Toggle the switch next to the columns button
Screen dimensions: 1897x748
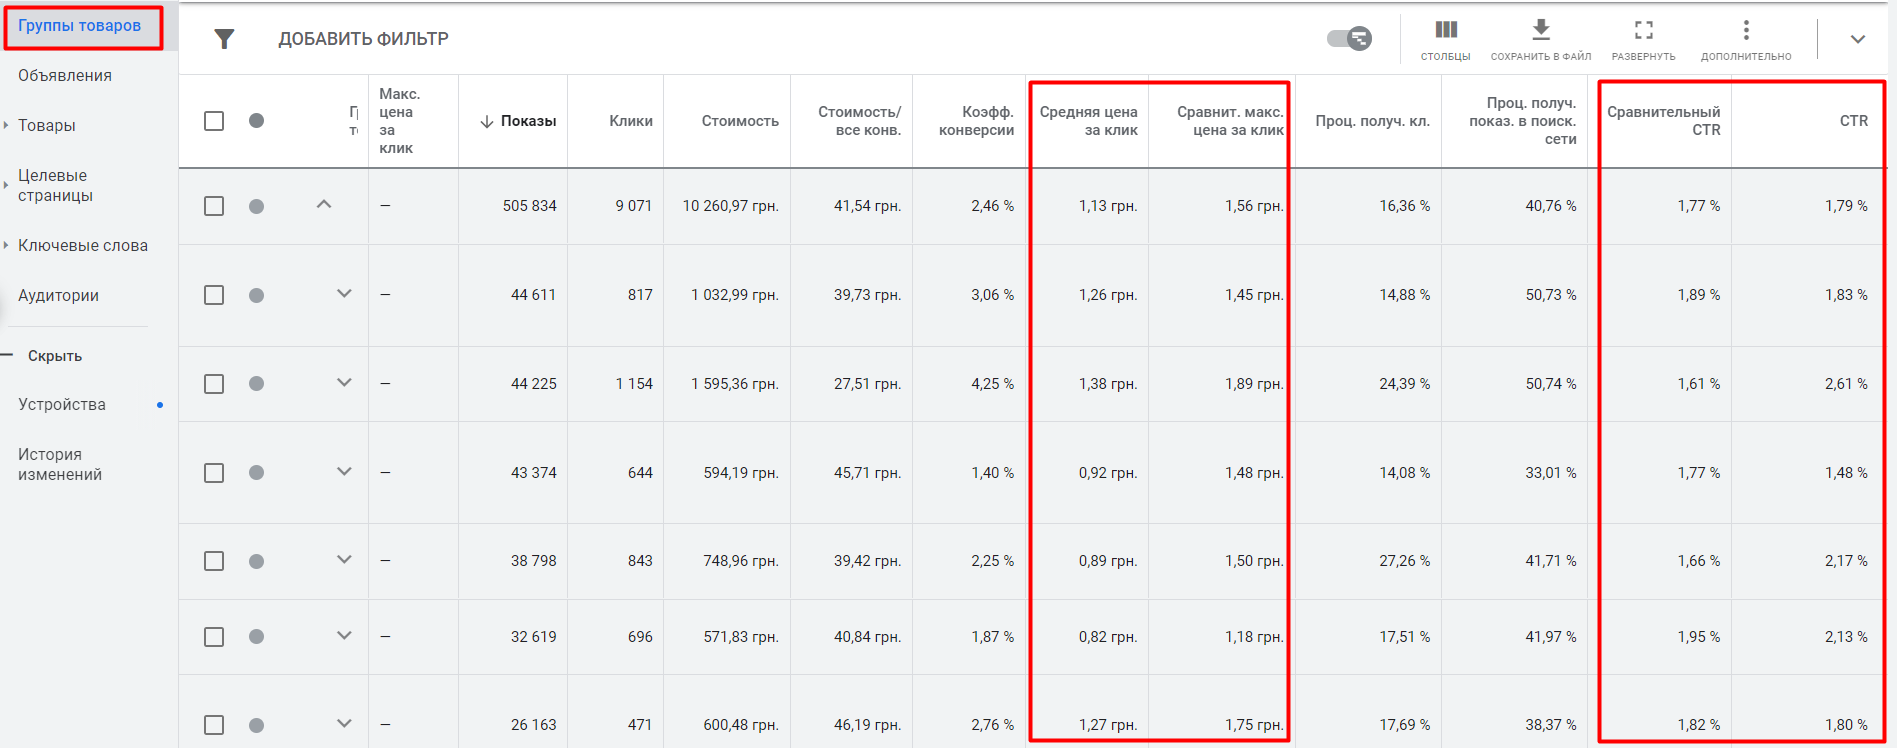1349,39
